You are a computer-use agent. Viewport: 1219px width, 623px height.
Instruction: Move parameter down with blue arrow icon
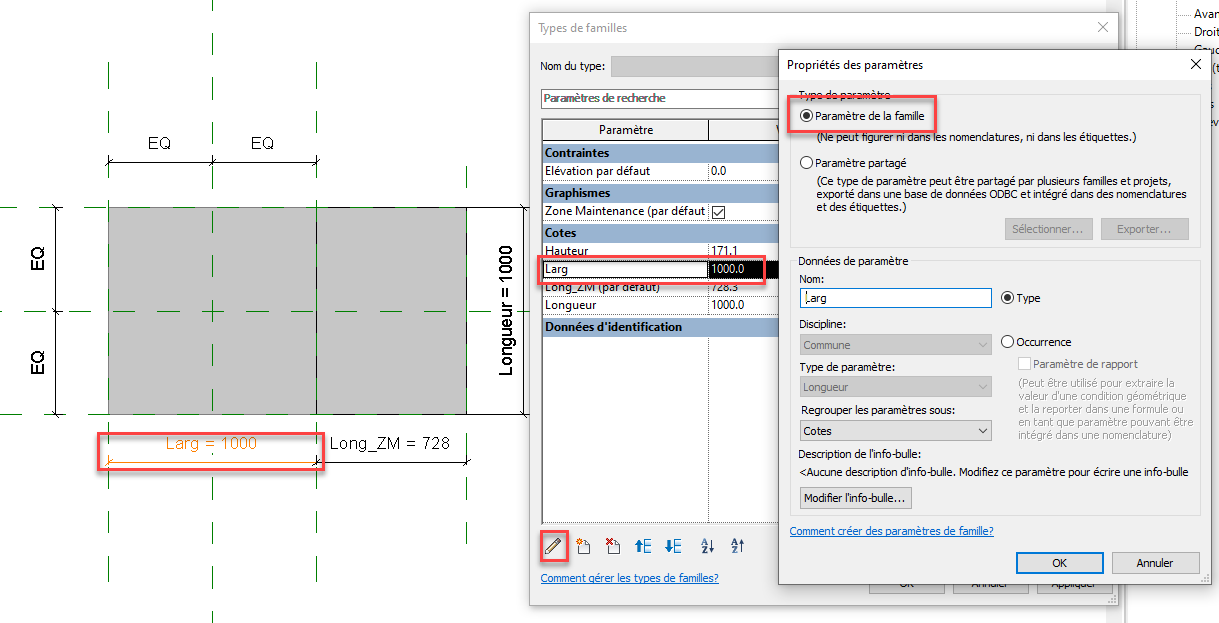point(673,546)
